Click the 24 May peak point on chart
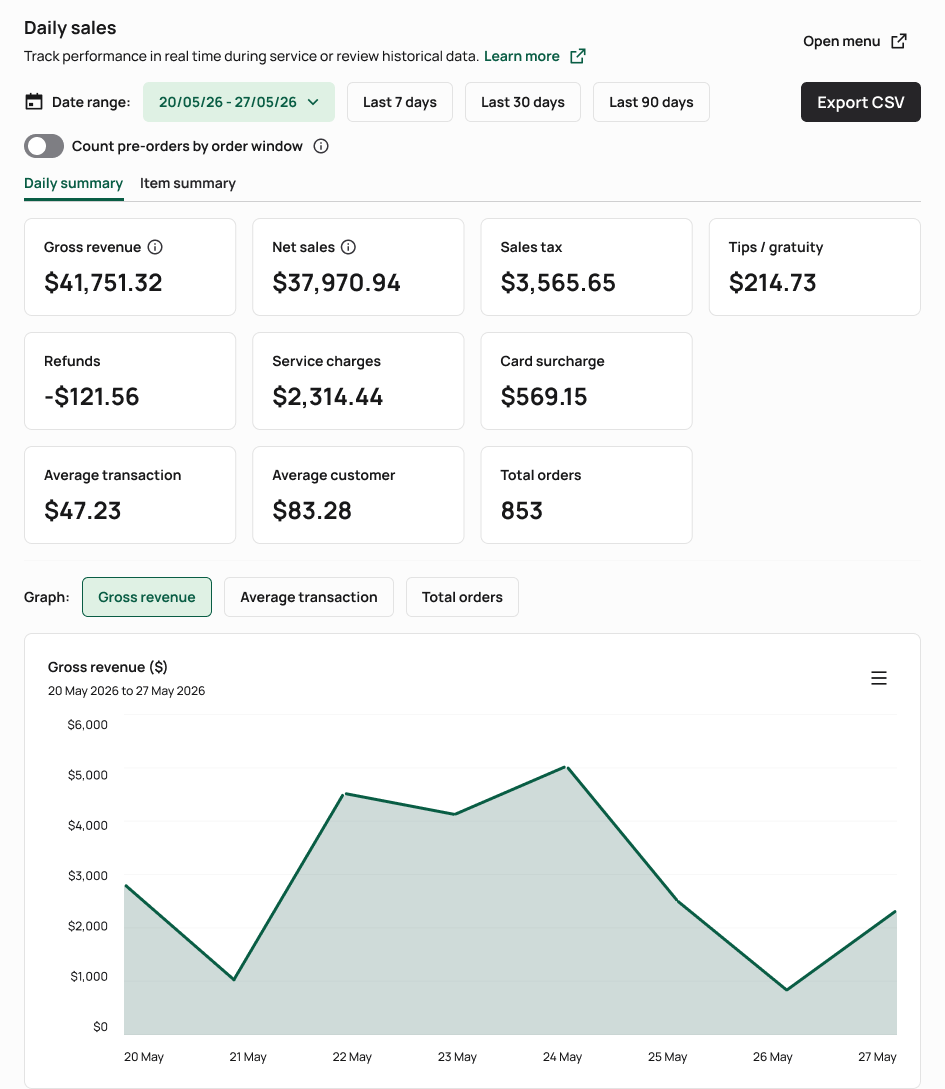This screenshot has width=945, height=1089. (x=566, y=767)
